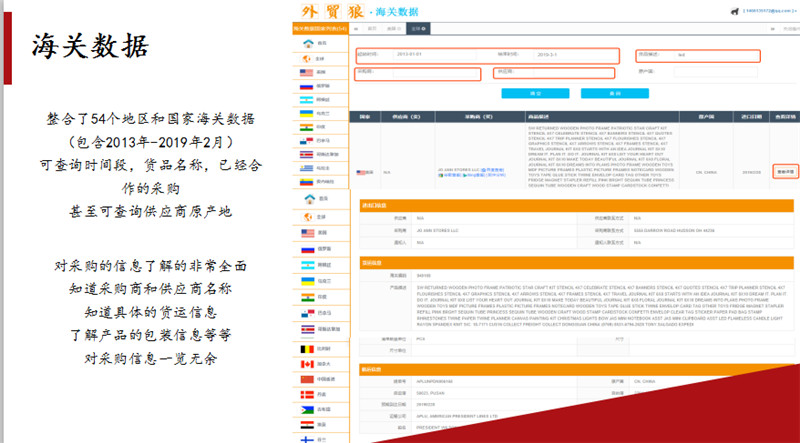The height and width of the screenshot is (443, 800).
Task: Pick the Argentina flag in the detail-page sidebar
Action: tap(308, 265)
